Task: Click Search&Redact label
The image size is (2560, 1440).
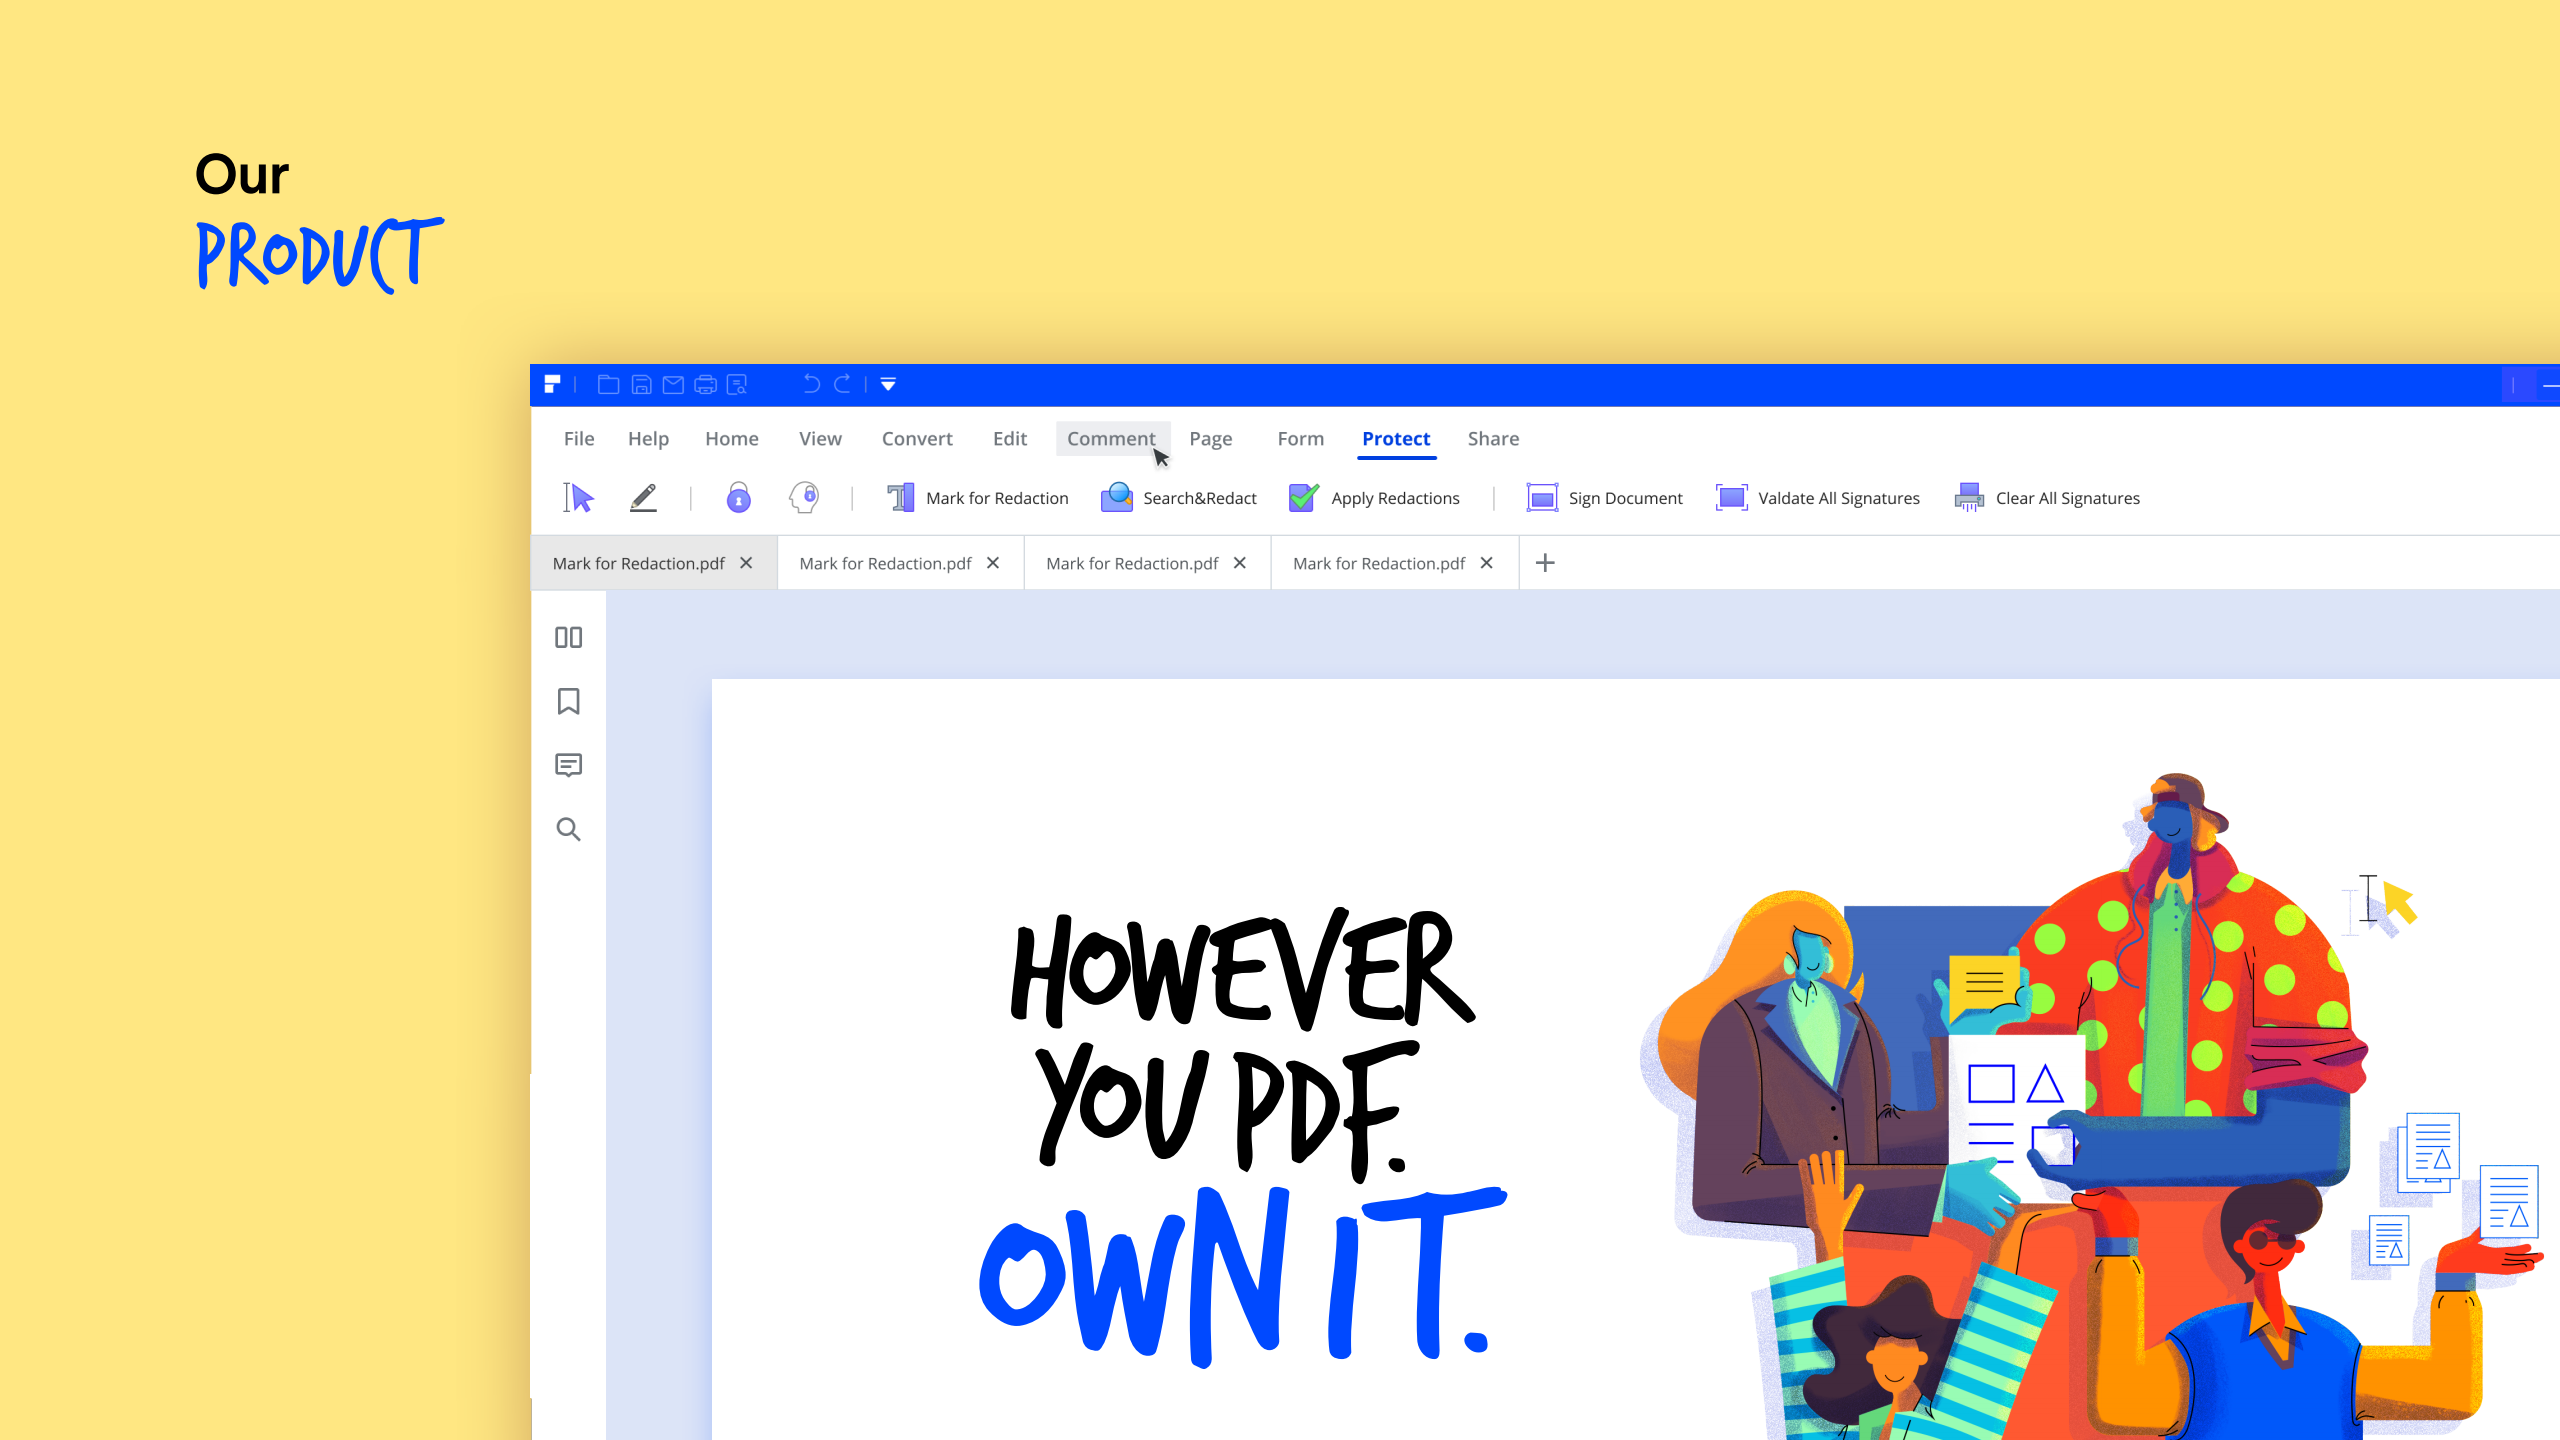Action: 1200,498
